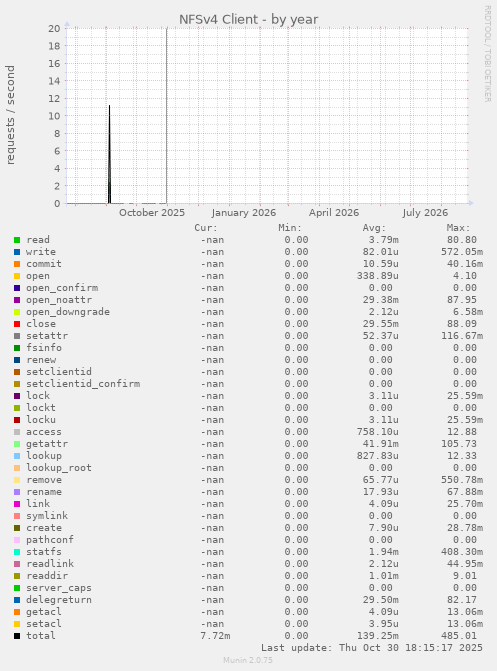Click the requests / second axis label

[x=10, y=115]
